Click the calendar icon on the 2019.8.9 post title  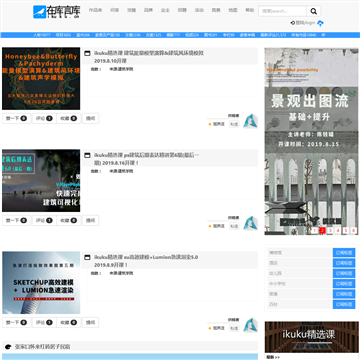(x=87, y=257)
